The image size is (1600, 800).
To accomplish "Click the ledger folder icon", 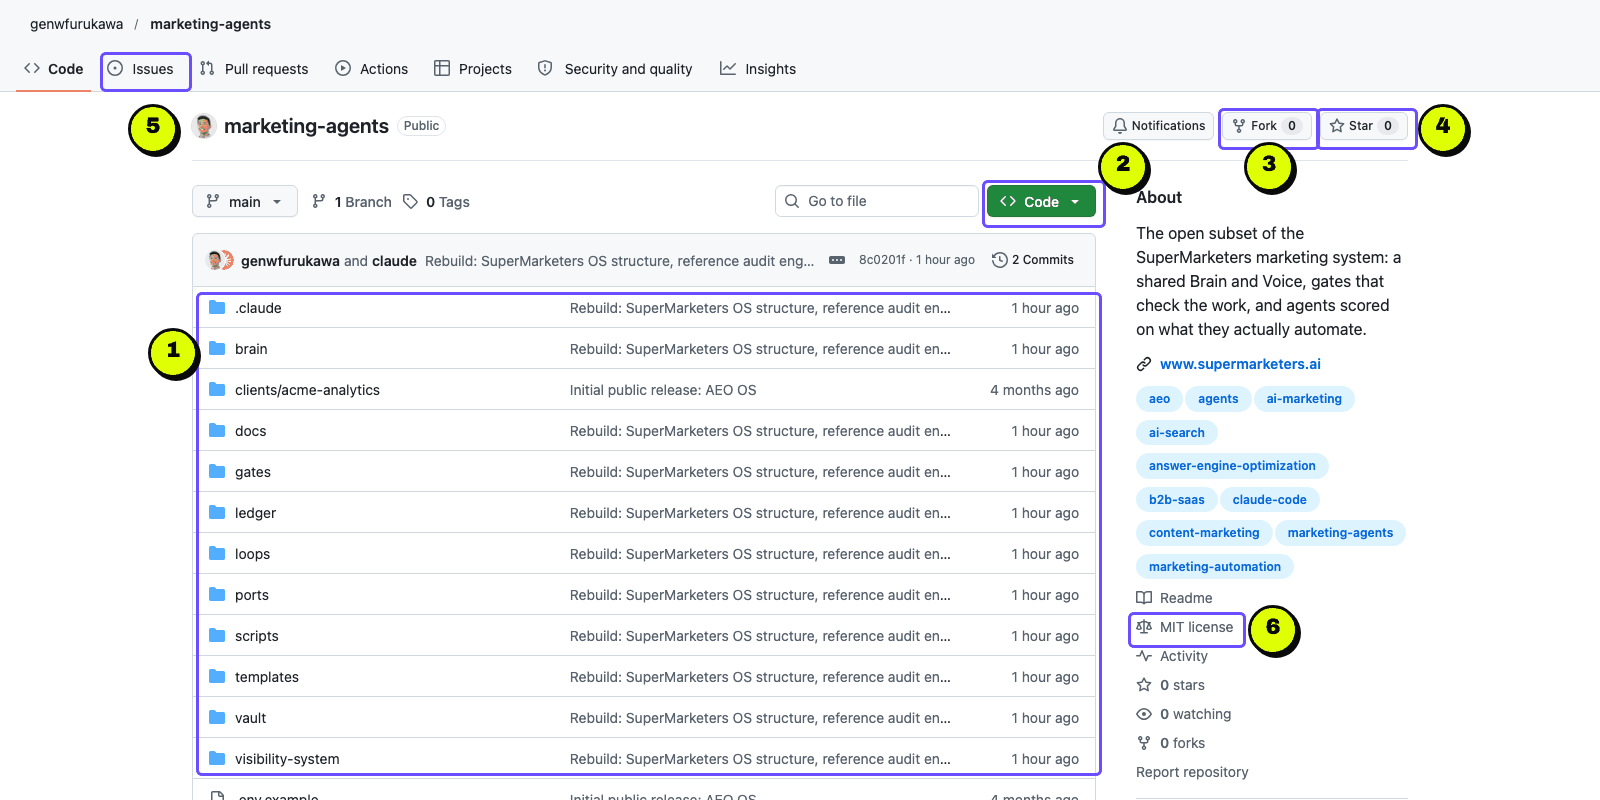I will click(217, 512).
